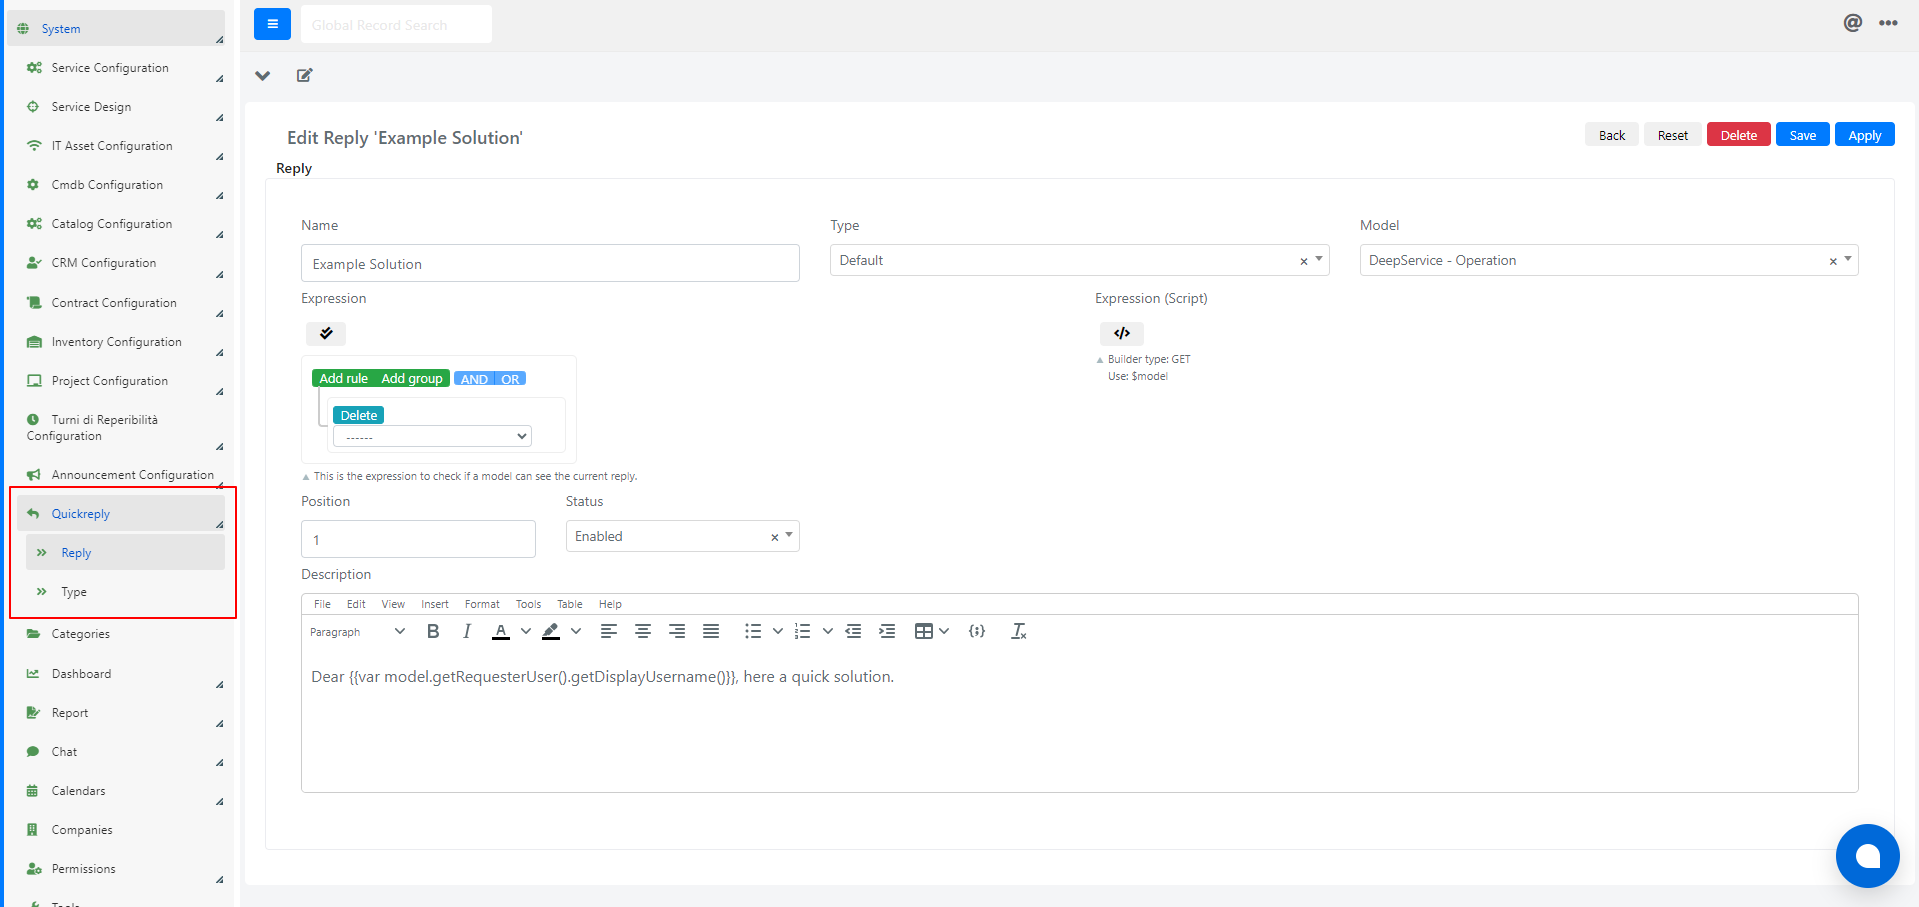Open the Status dropdown showing Enabled
The height and width of the screenshot is (907, 1919).
[682, 536]
